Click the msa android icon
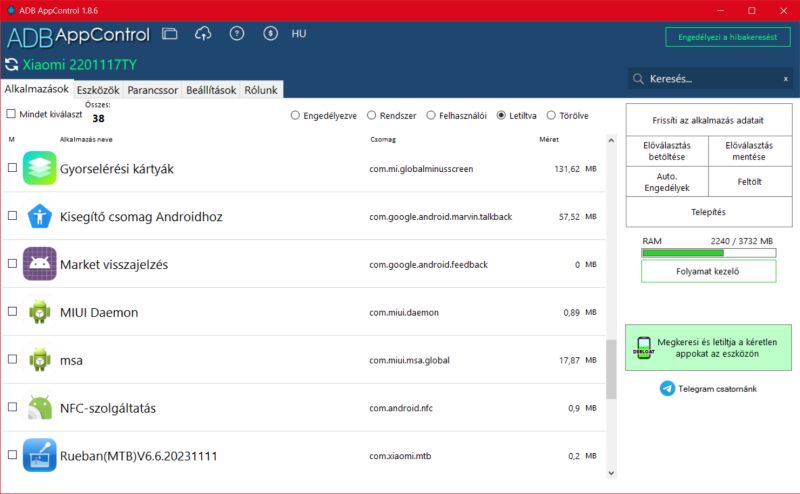Screen dimensions: 800x494 pos(40,360)
